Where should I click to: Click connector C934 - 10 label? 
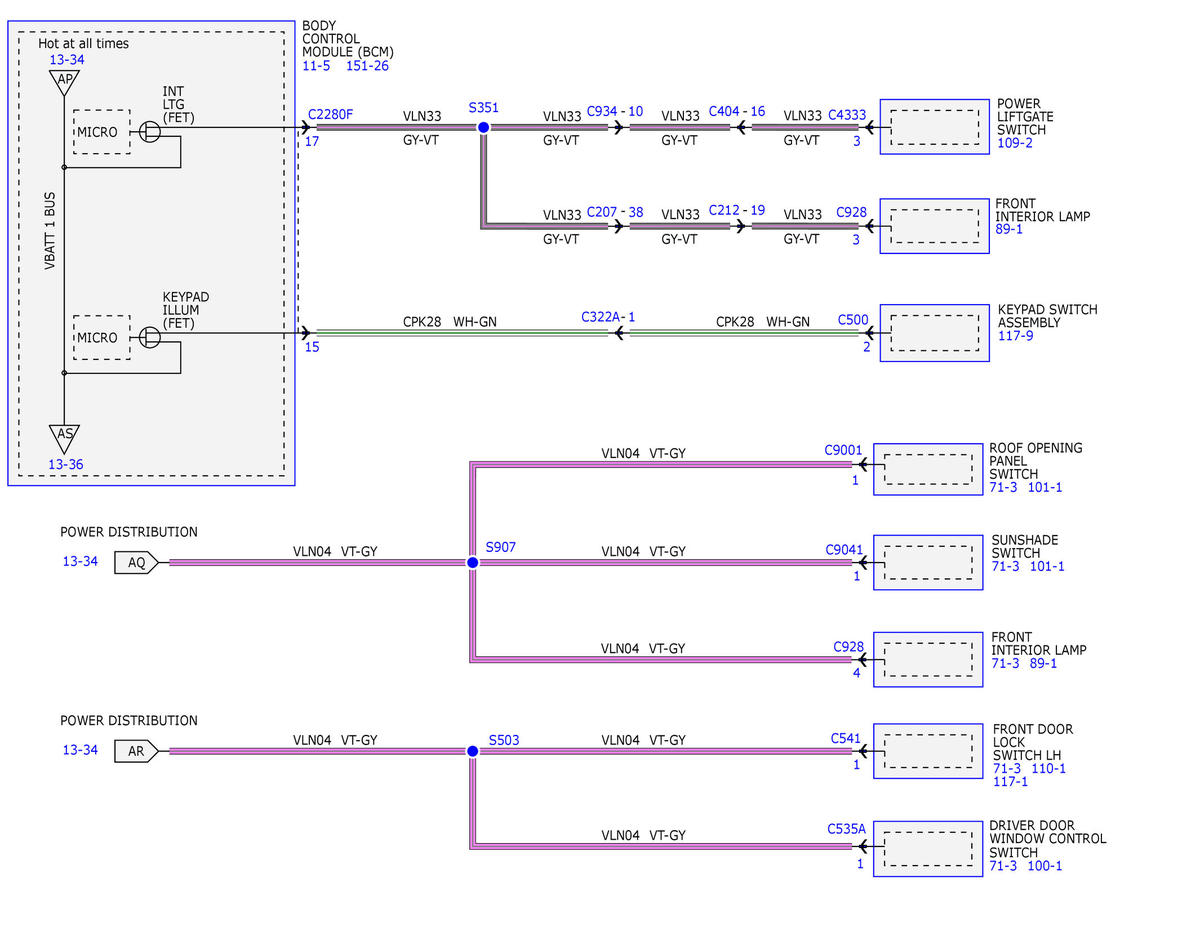tap(615, 111)
